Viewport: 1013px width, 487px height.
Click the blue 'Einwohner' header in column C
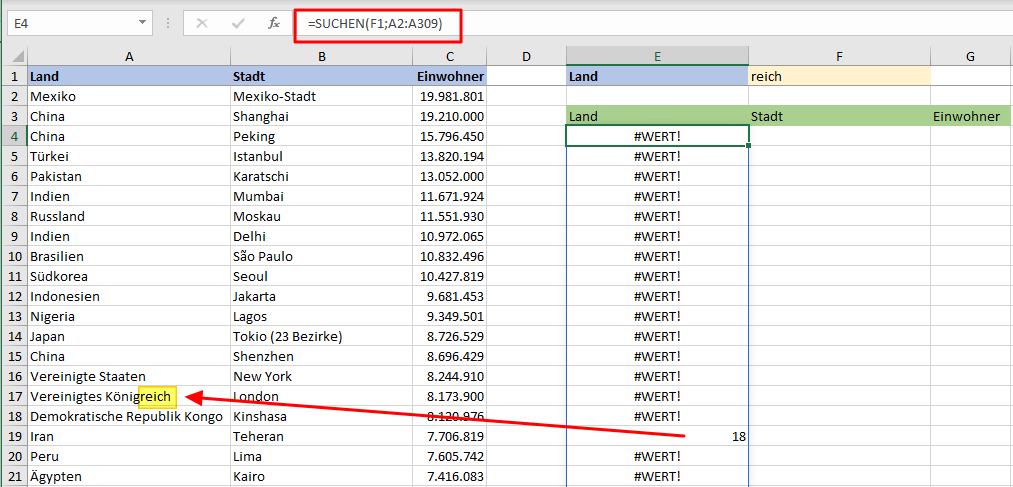point(450,76)
